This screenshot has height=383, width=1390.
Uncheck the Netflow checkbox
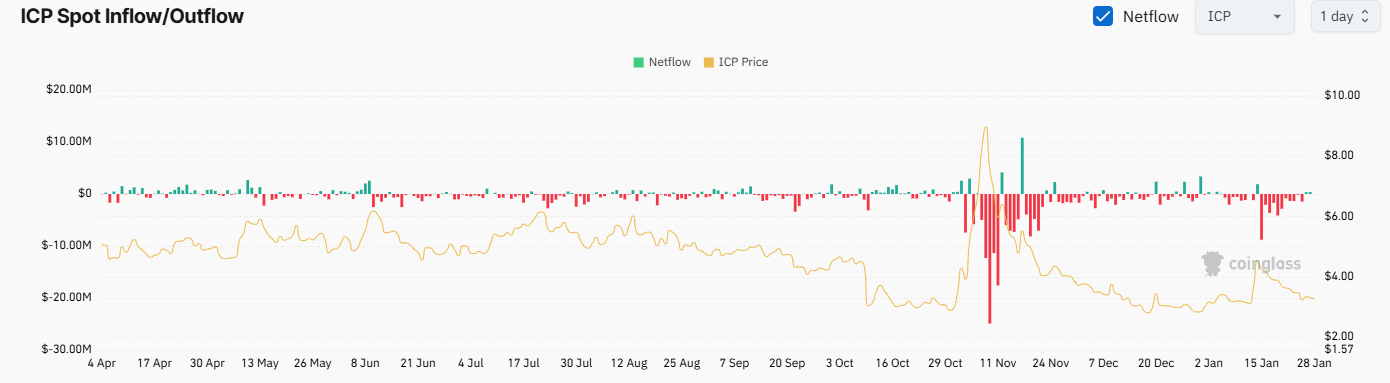tap(1103, 17)
